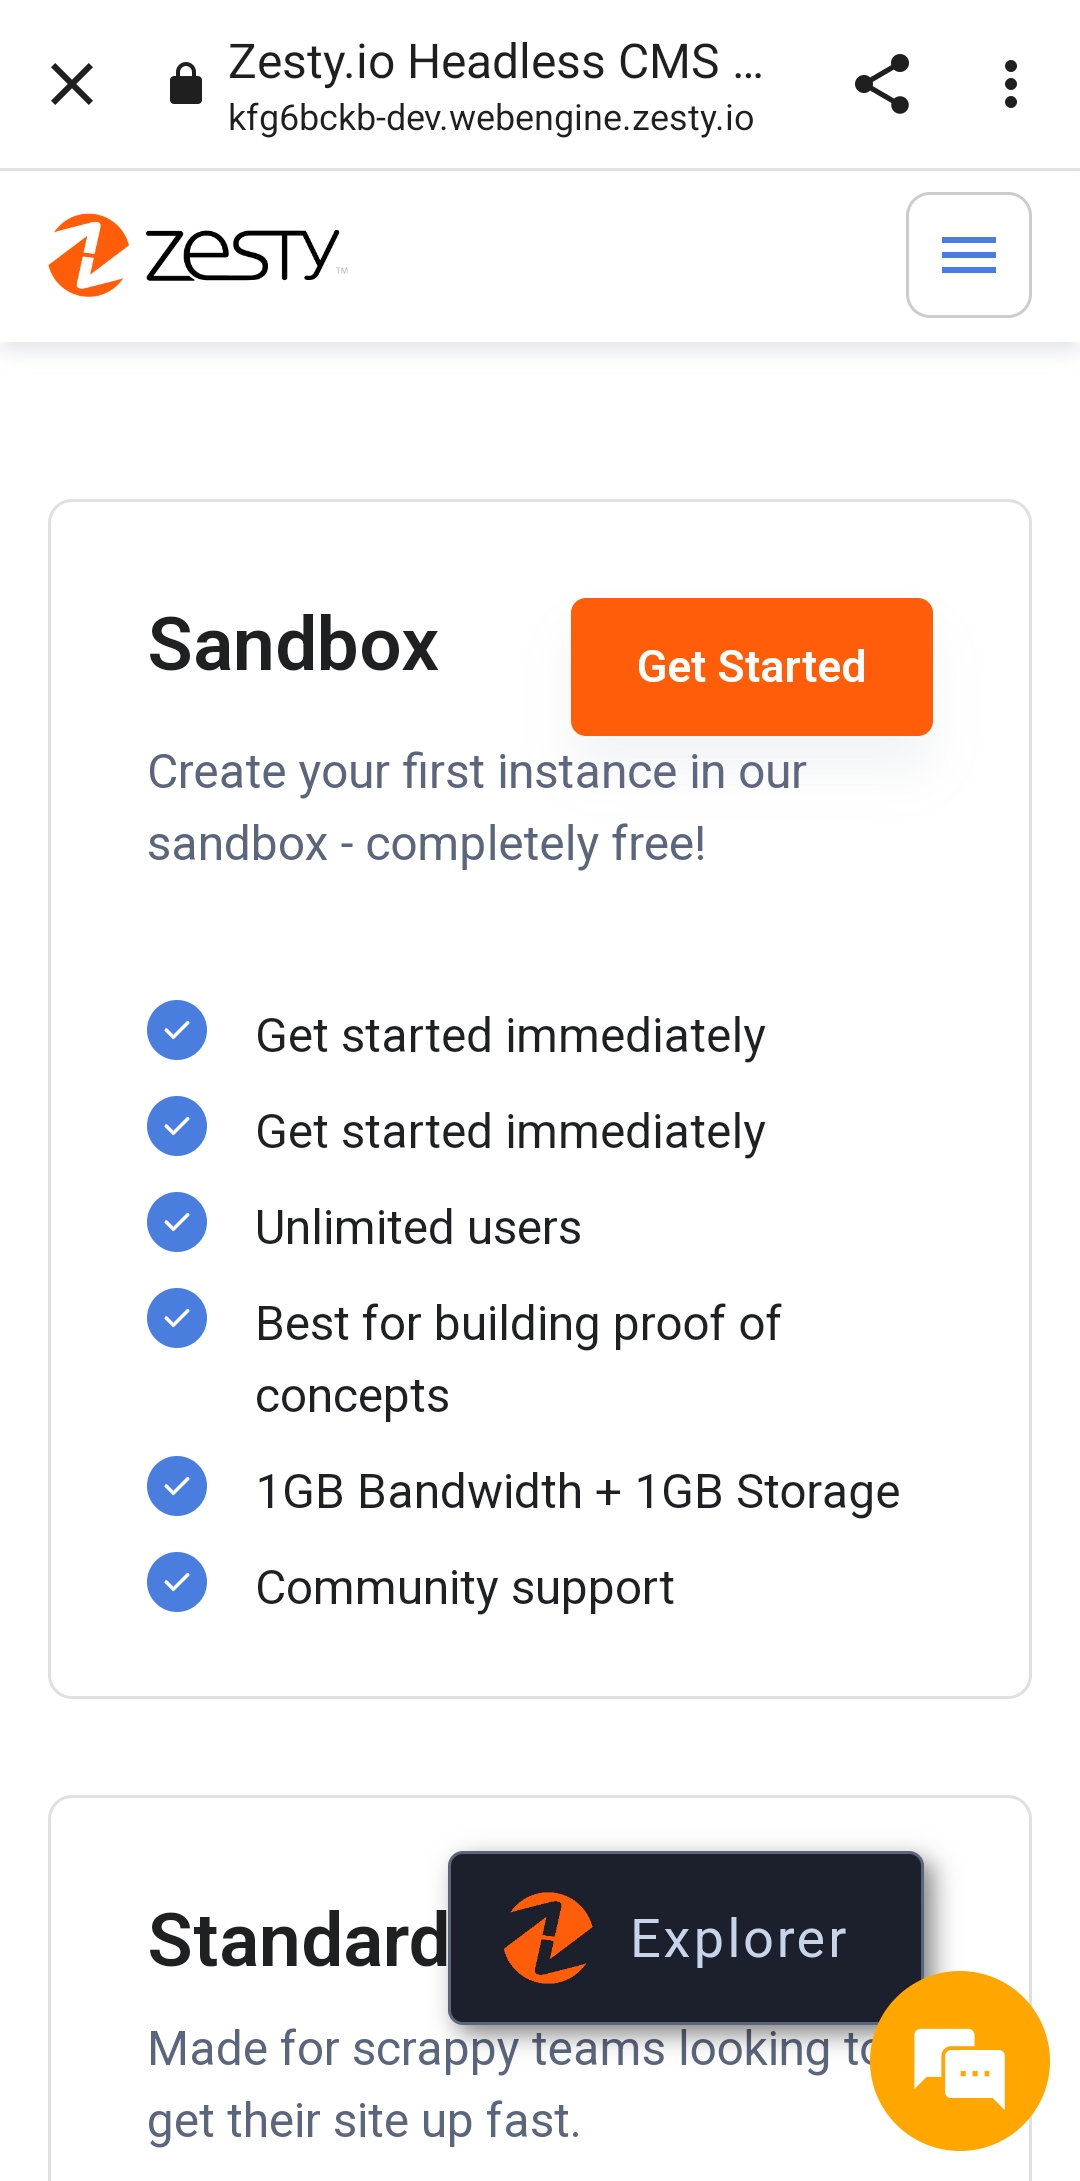1080x2181 pixels.
Task: Open the hamburger navigation menu
Action: 968,255
